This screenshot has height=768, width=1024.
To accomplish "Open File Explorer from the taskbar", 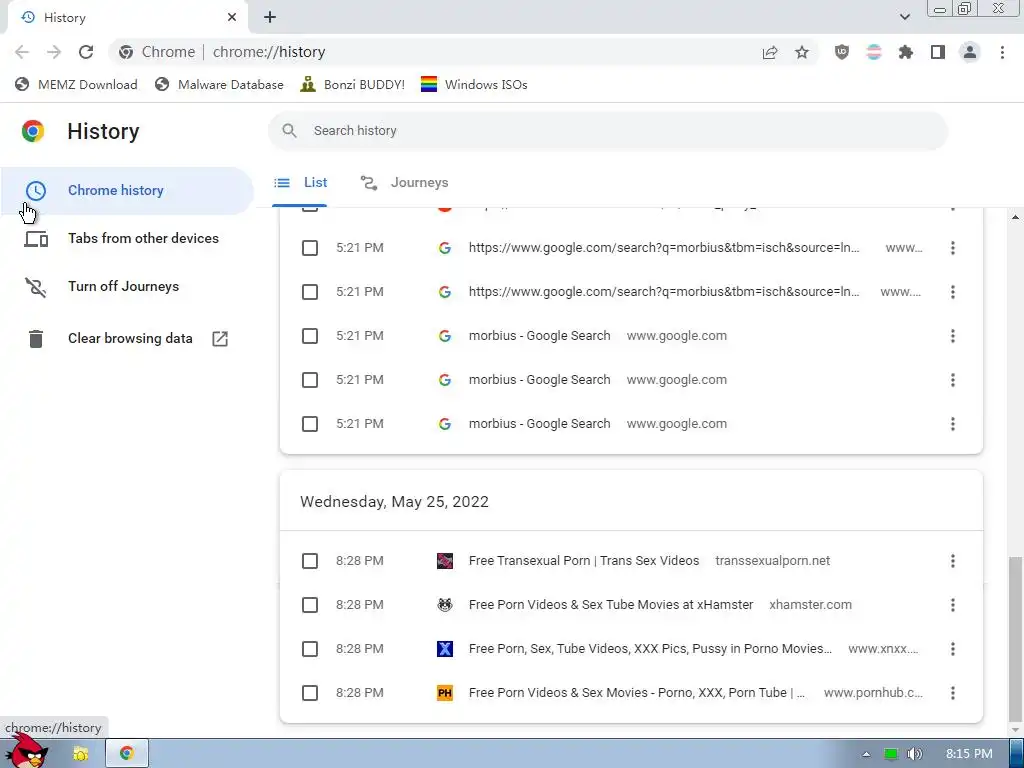I will point(80,754).
